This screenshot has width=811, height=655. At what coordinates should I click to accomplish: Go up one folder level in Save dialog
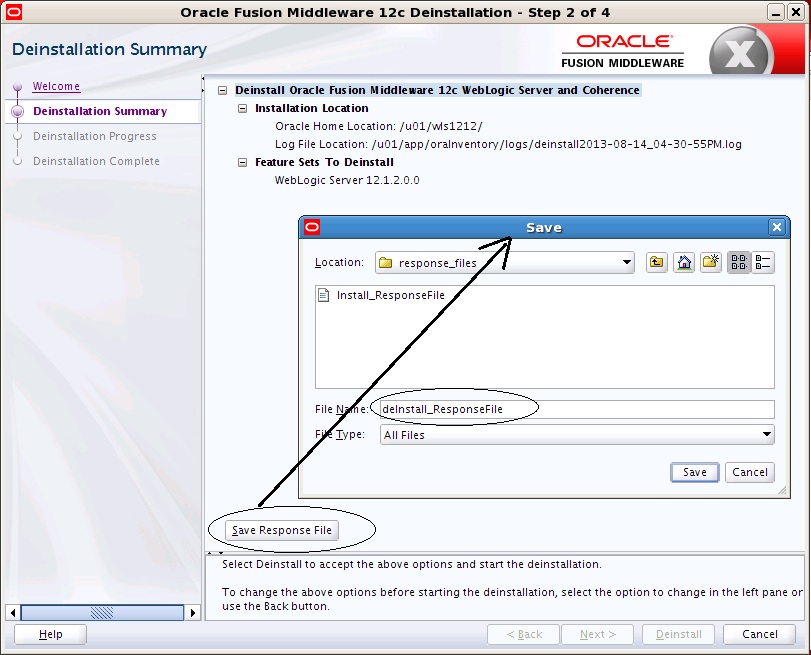pyautogui.click(x=656, y=262)
